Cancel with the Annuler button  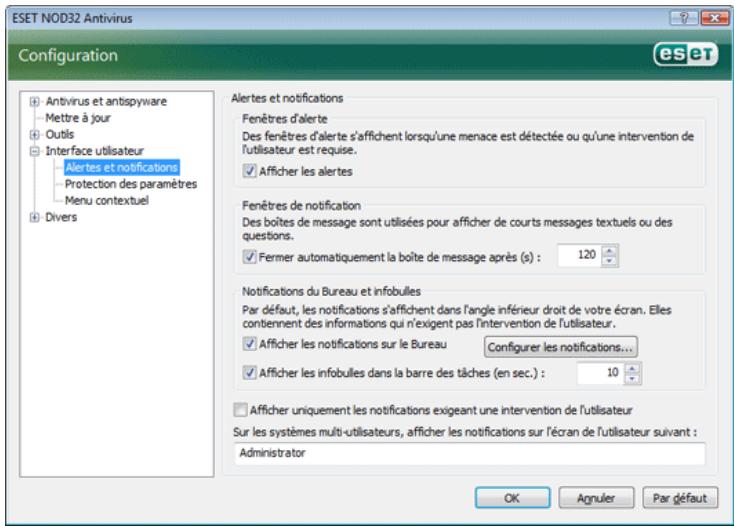[x=596, y=498]
